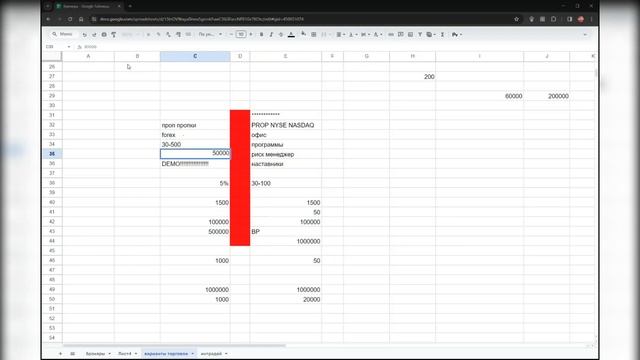
Task: Switch to the Брокеры sheet tab
Action: pyautogui.click(x=95, y=354)
